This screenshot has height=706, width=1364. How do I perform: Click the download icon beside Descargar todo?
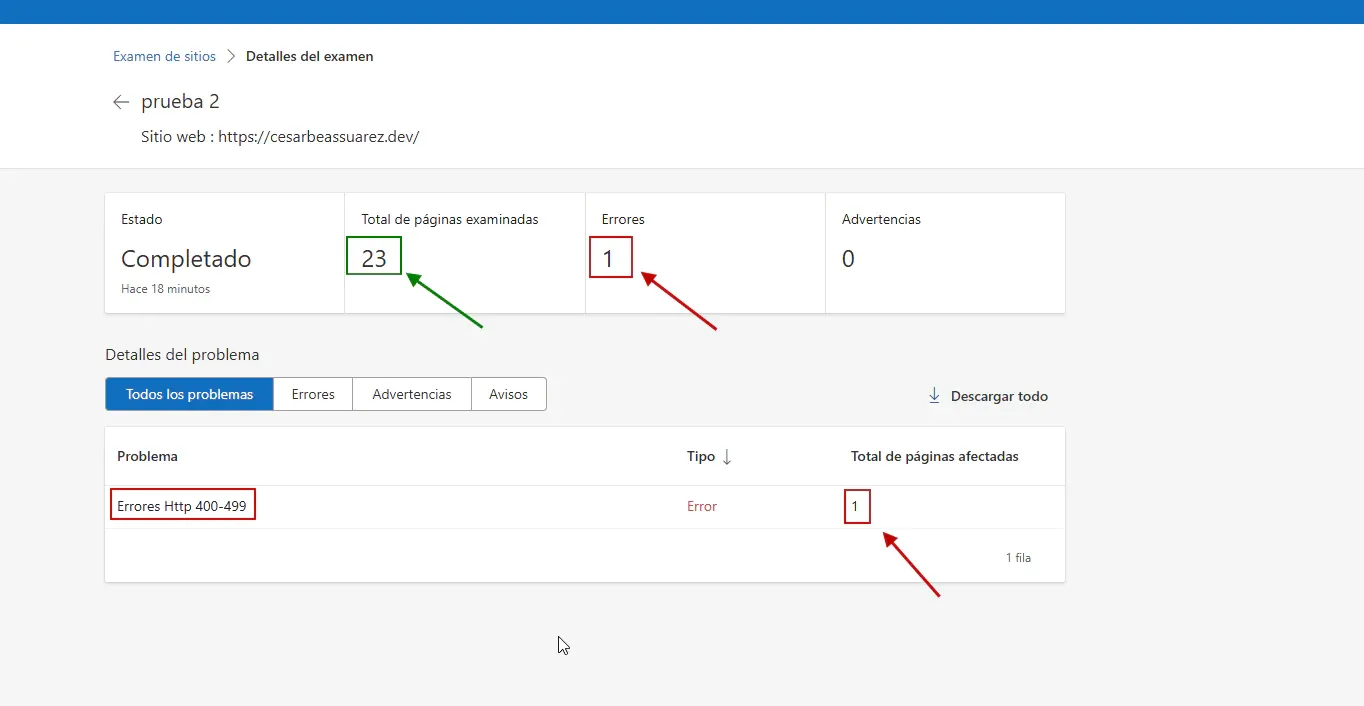(x=933, y=395)
